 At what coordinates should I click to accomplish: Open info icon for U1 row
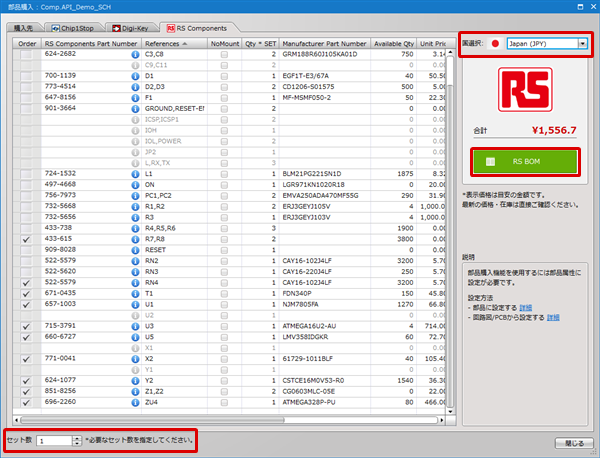click(x=135, y=305)
